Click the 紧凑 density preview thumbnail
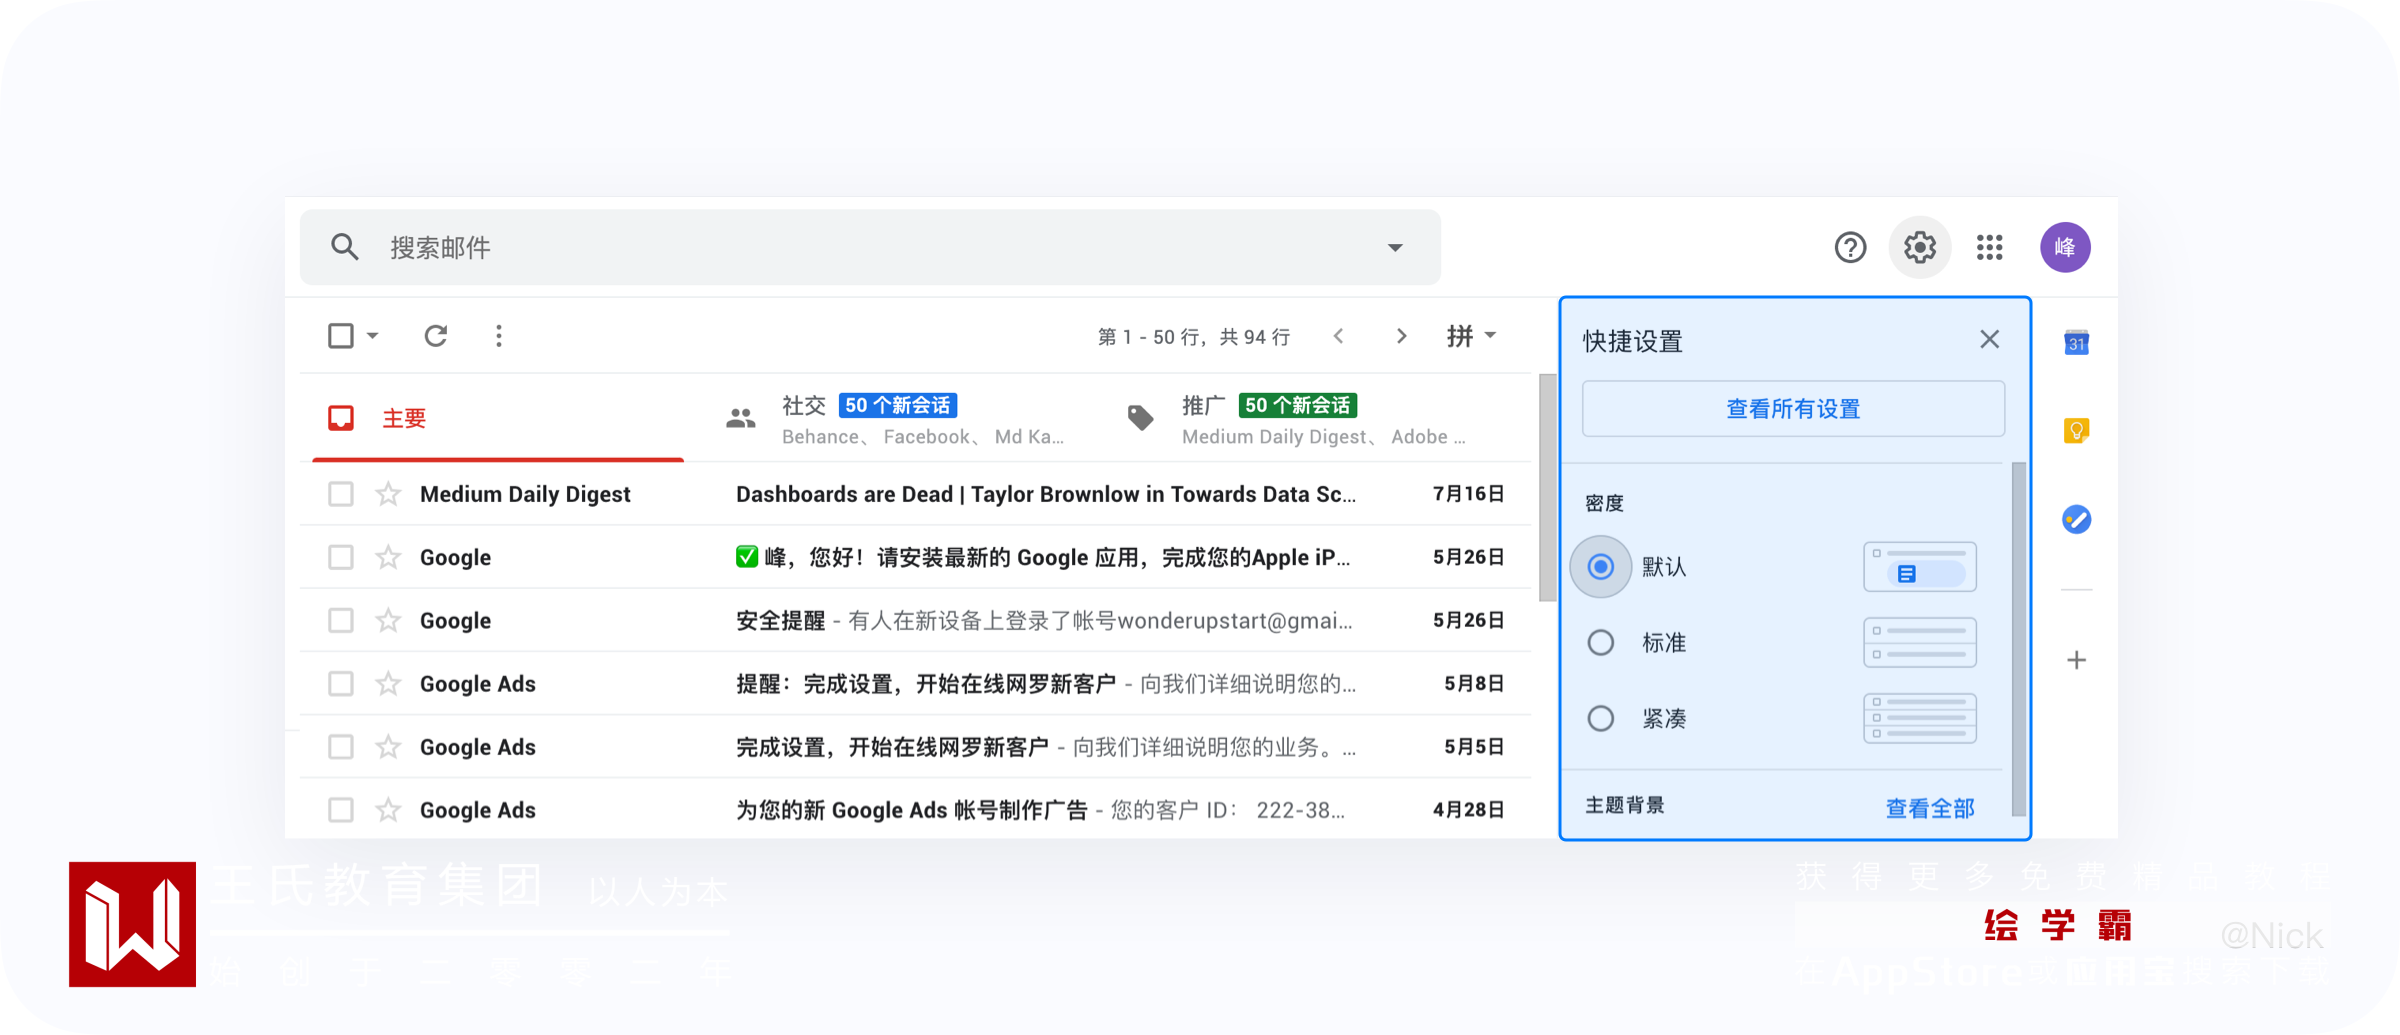Screen dimensions: 2400x1035 coord(1919,719)
